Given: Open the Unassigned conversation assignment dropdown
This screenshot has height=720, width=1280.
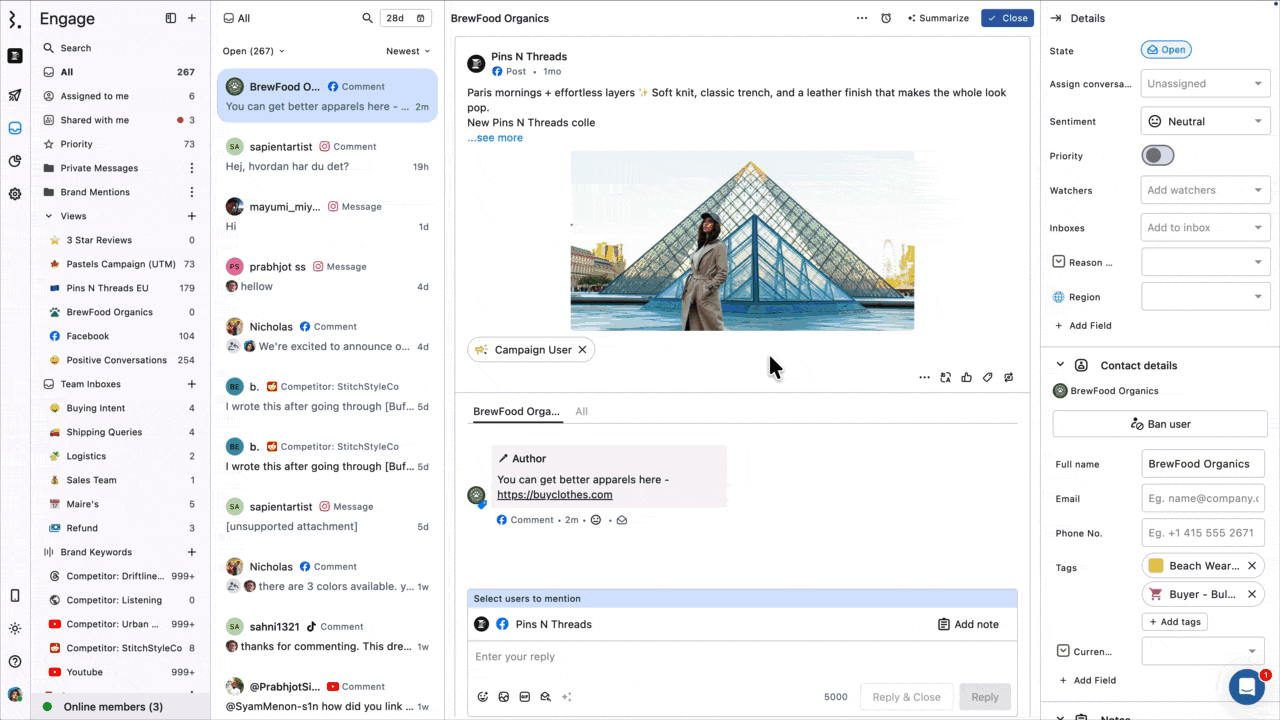Looking at the screenshot, I should coord(1205,83).
